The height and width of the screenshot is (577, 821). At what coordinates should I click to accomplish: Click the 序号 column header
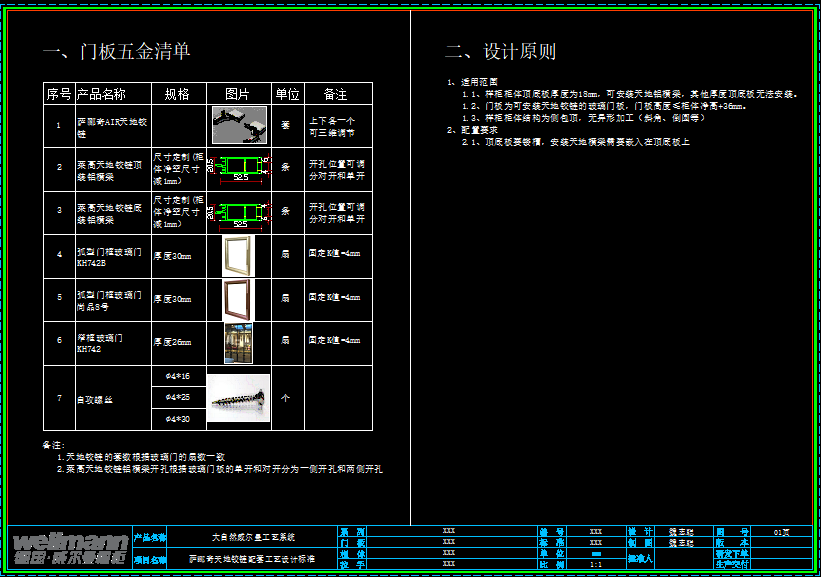(58, 94)
